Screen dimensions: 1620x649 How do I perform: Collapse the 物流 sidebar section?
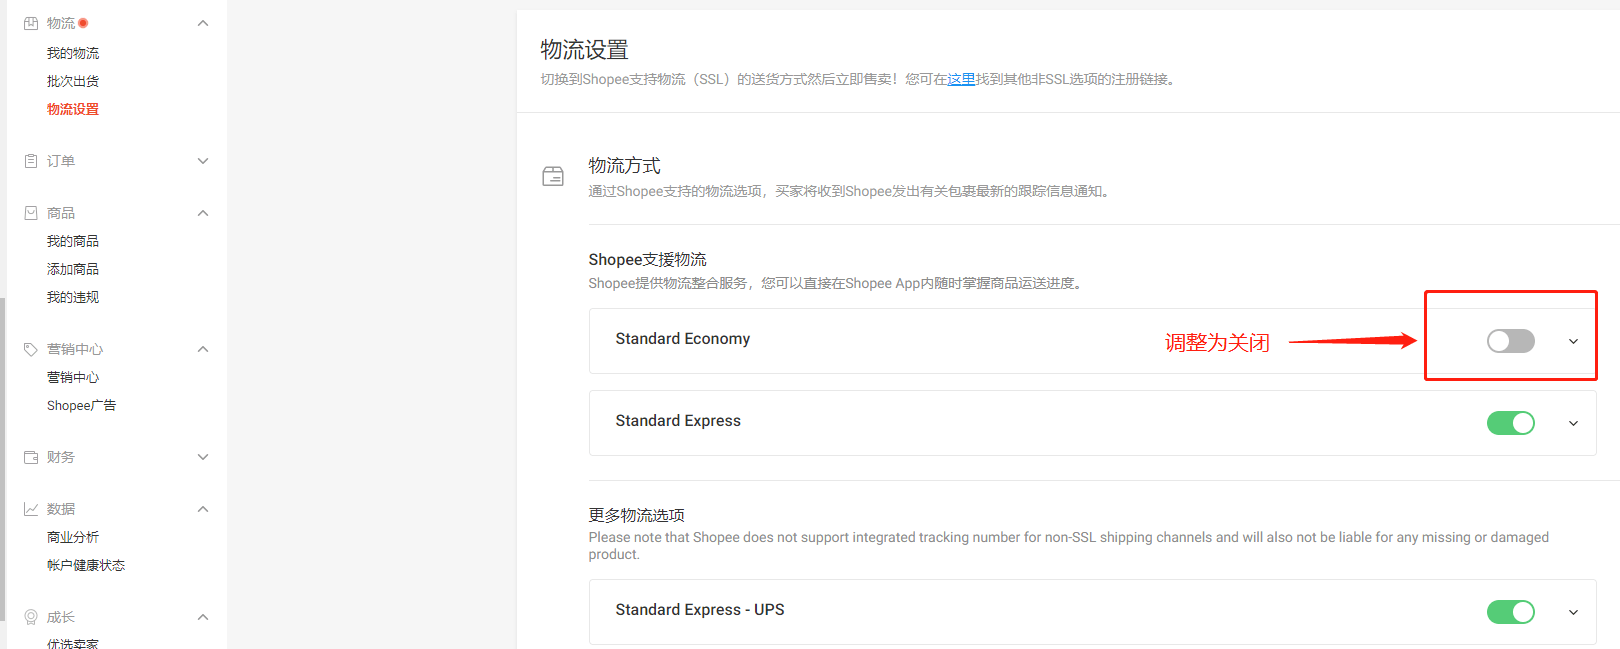click(x=203, y=23)
